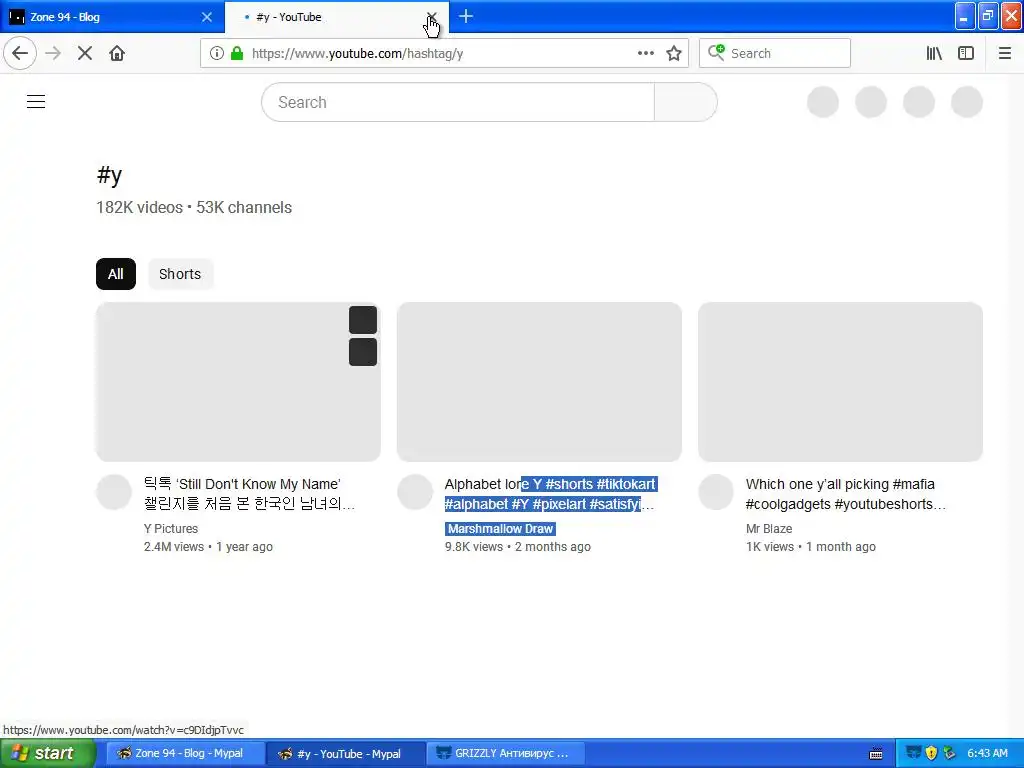1024x768 pixels.
Task: Click the #y hashtag heading
Action: (x=109, y=175)
